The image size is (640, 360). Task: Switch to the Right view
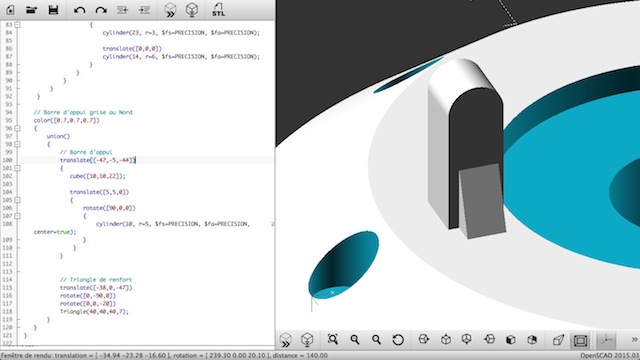pos(424,339)
